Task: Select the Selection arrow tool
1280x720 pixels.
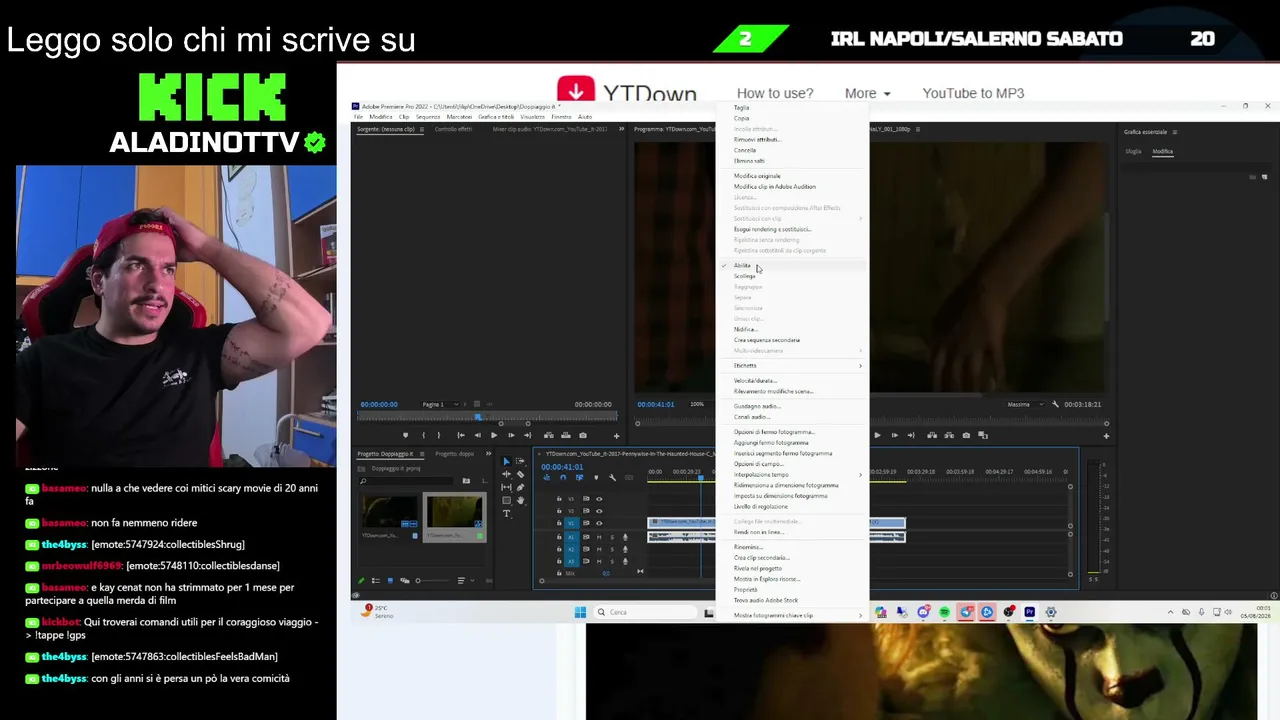Action: click(506, 461)
